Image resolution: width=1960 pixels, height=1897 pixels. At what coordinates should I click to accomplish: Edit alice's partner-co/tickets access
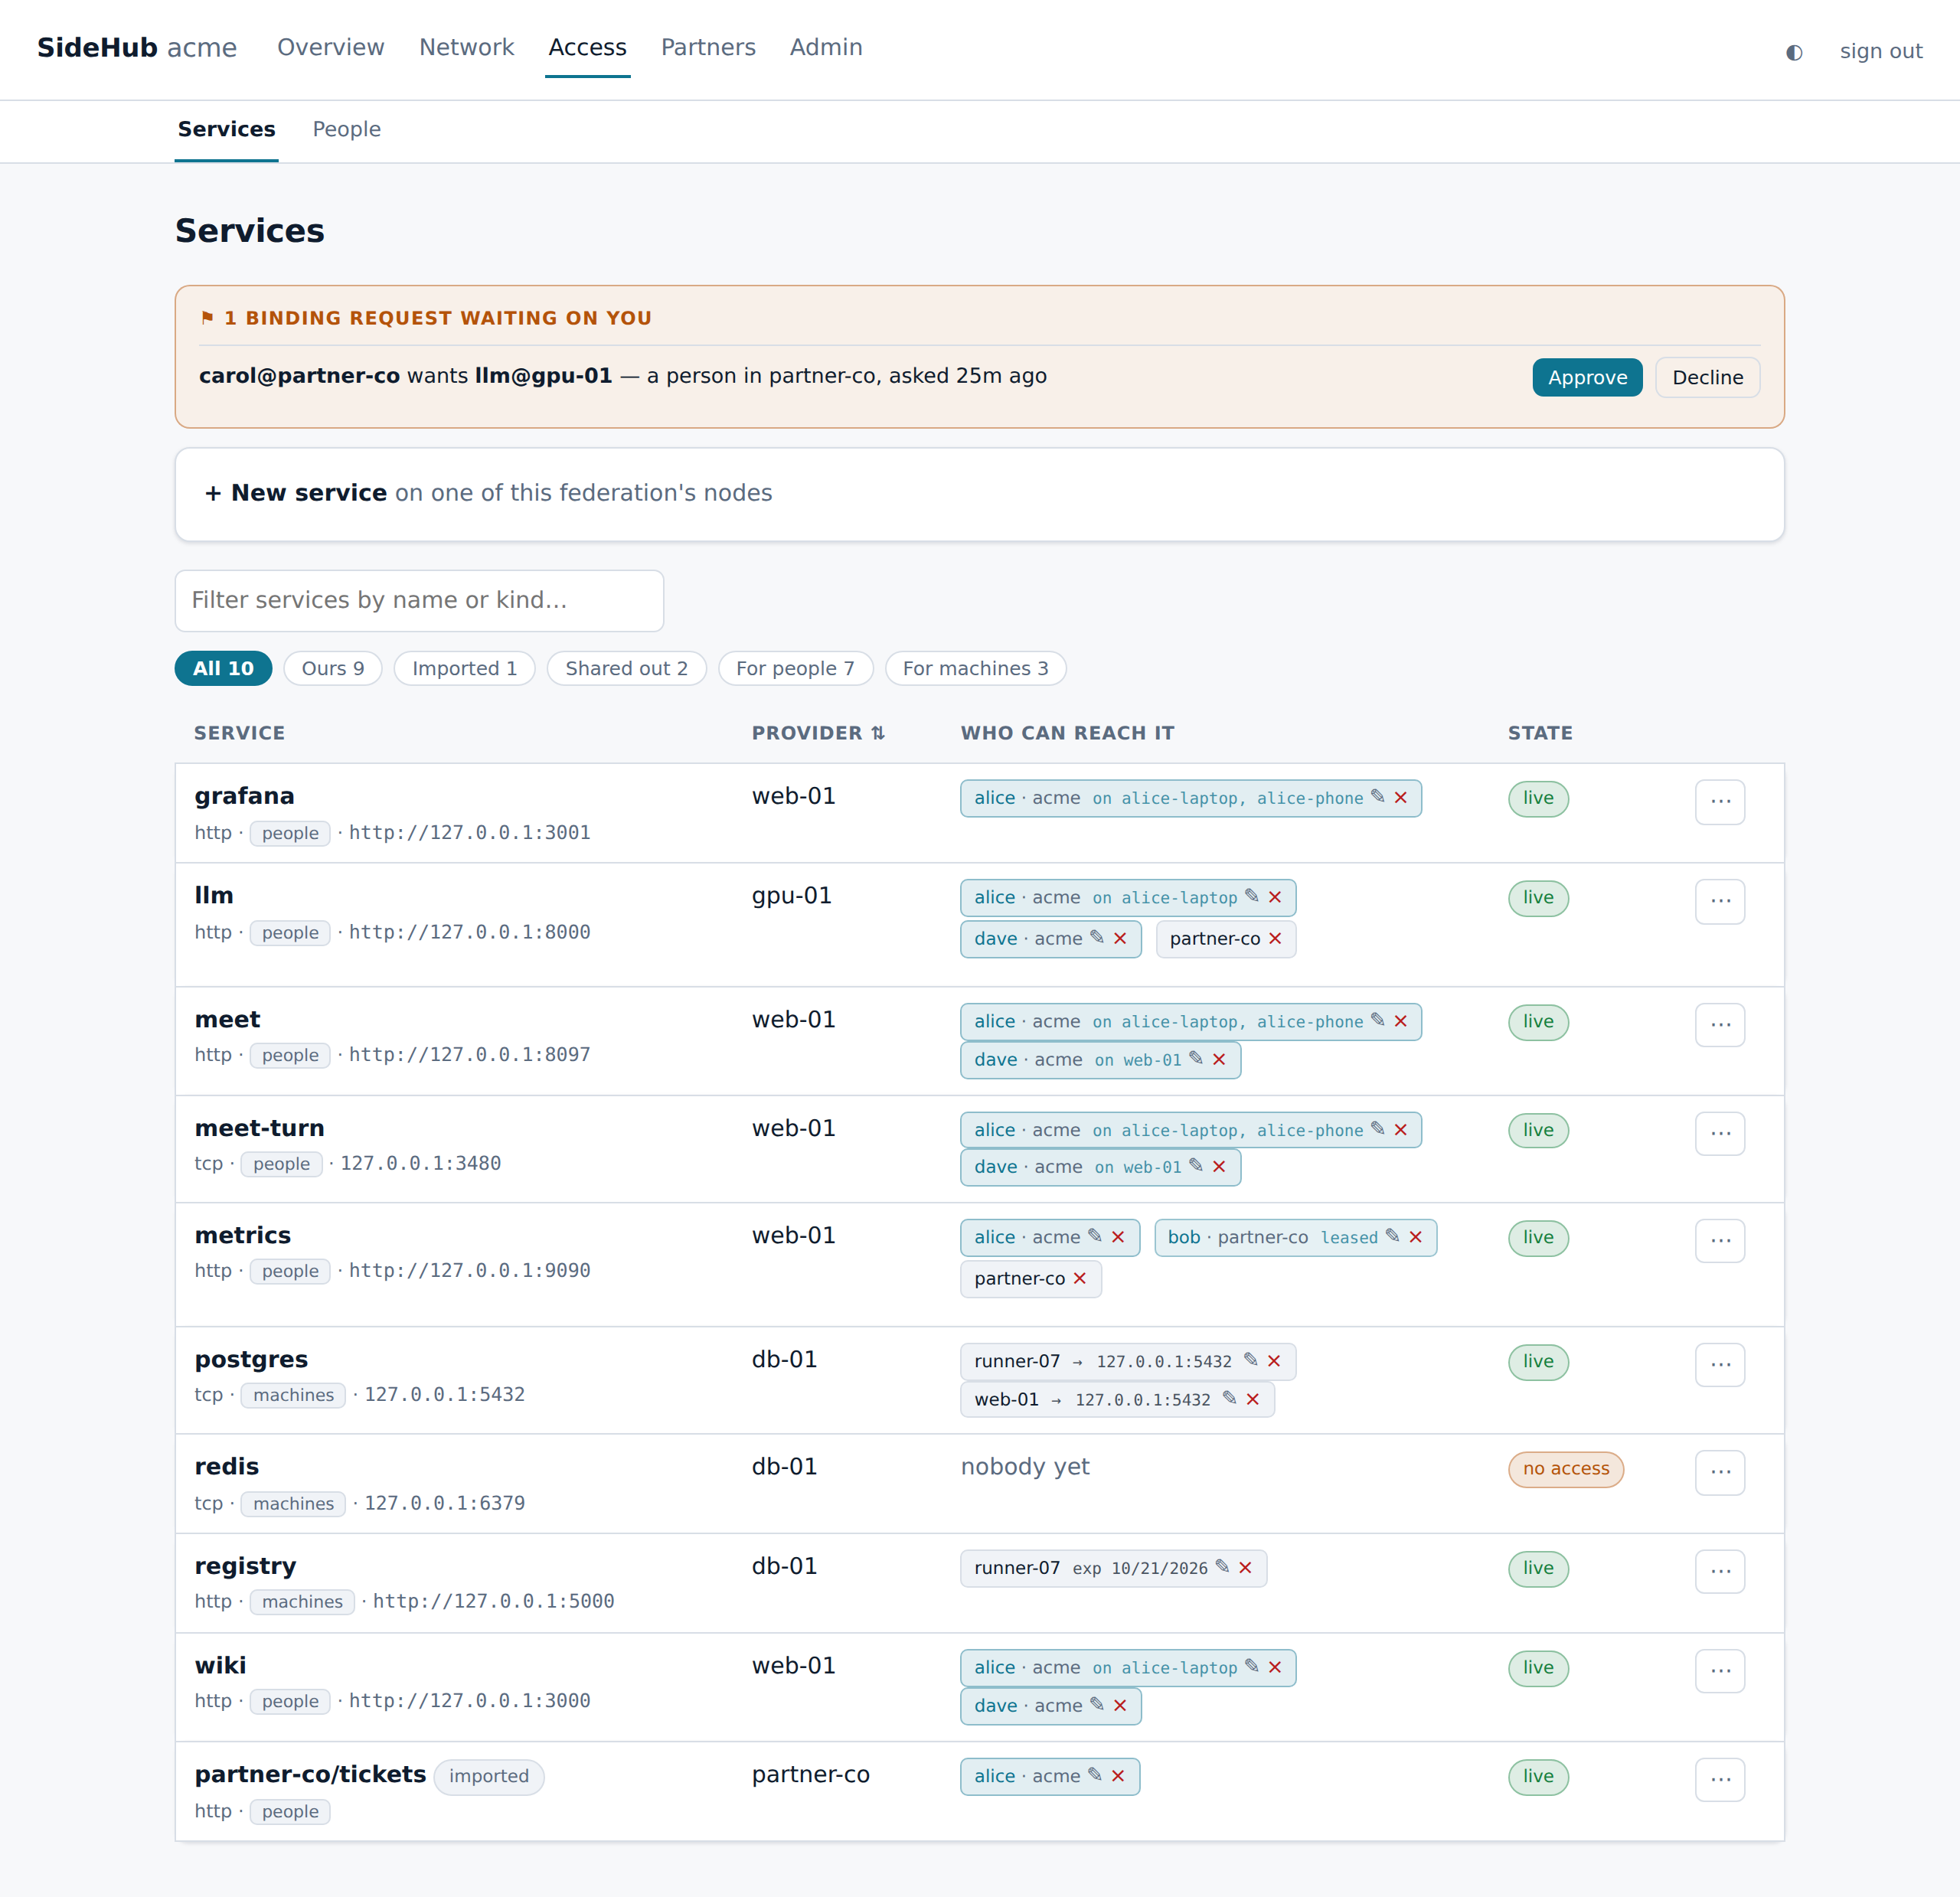1095,1774
